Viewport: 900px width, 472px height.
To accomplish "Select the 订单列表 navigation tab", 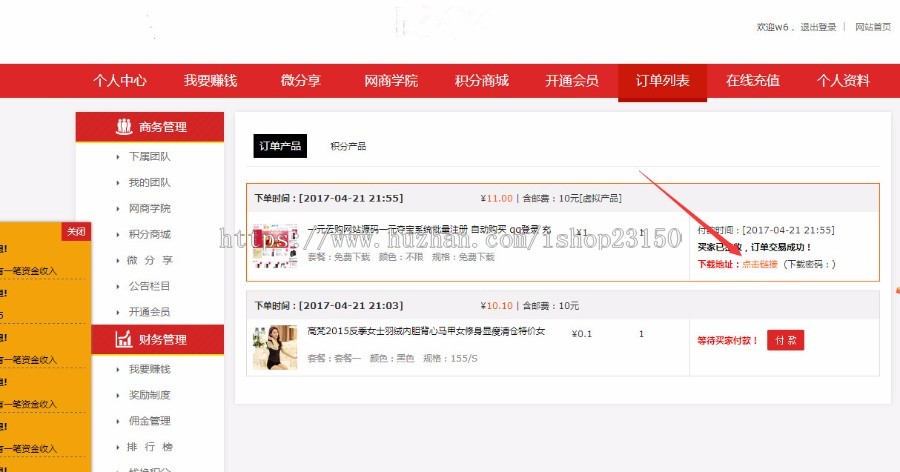I will [x=662, y=81].
